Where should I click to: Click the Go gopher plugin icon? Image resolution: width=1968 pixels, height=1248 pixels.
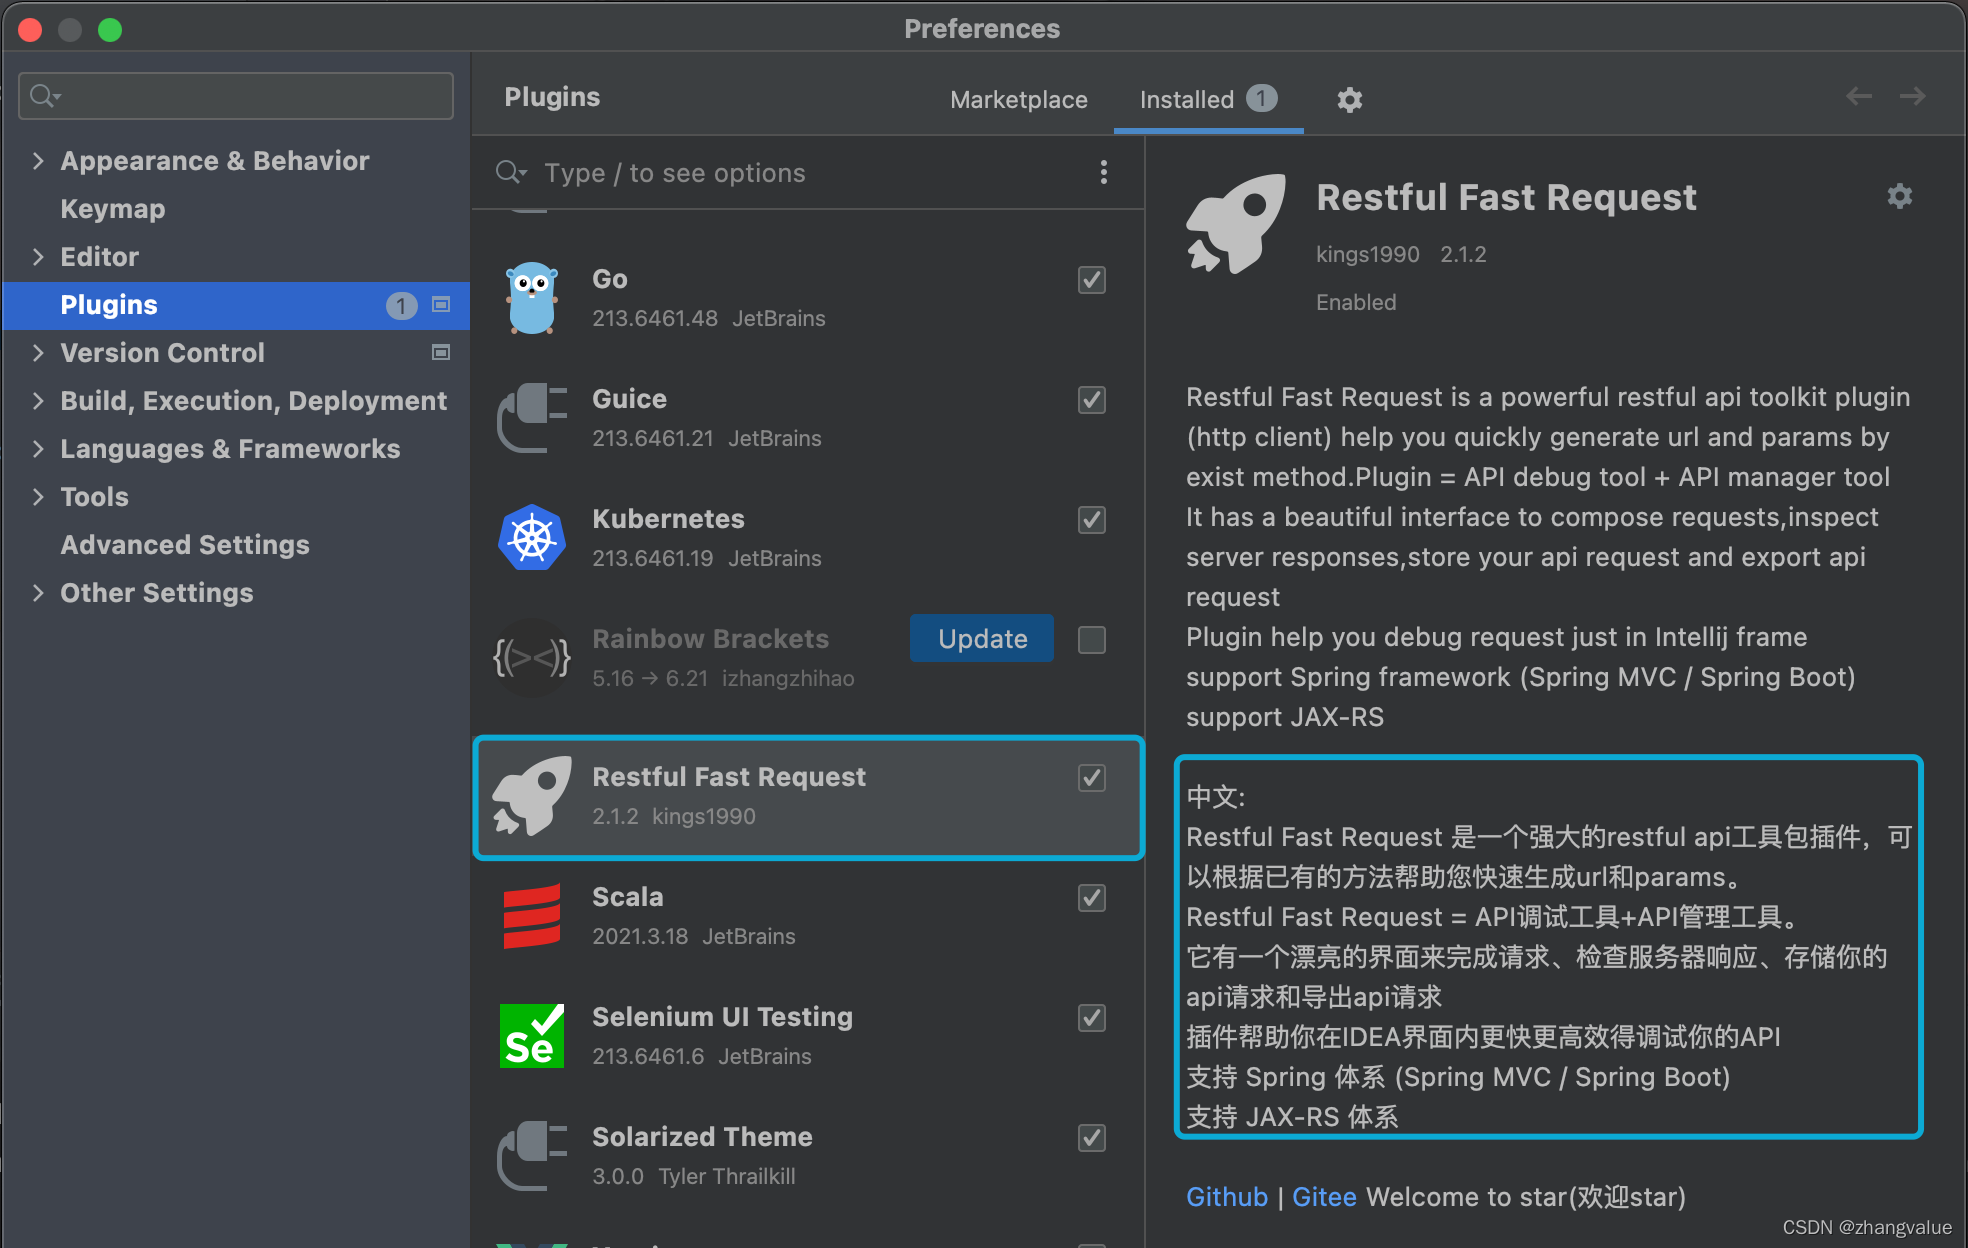point(532,298)
